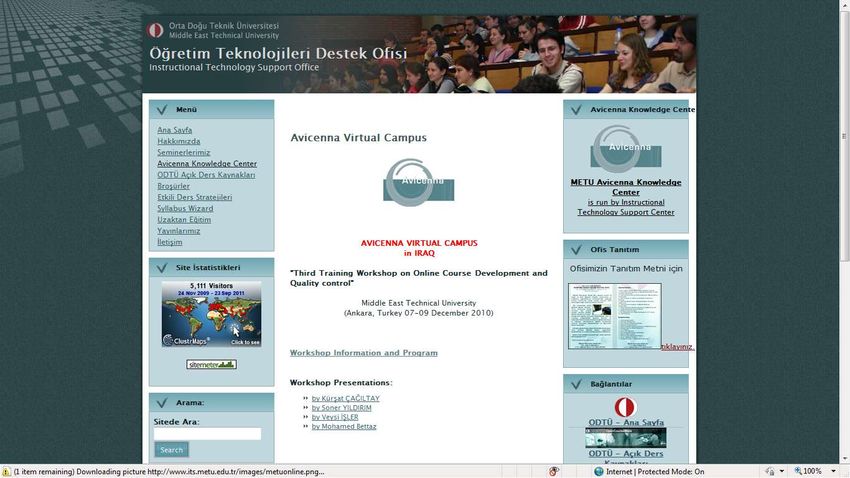850x478 pixels.
Task: Open presentation by Veysi İŞLER
Action: pyautogui.click(x=335, y=417)
